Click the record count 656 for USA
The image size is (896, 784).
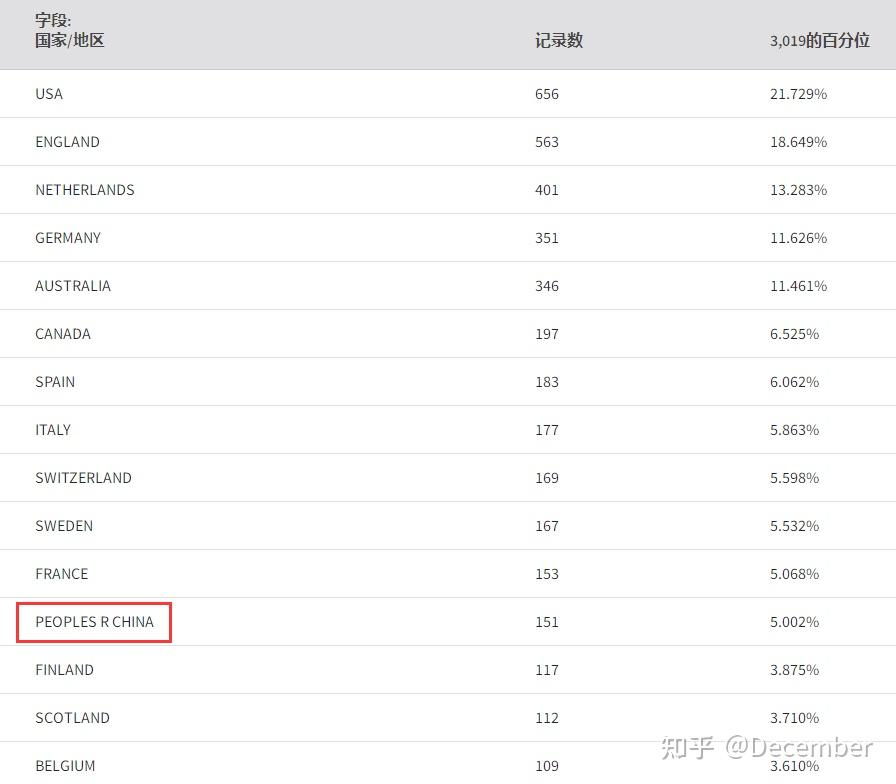[x=547, y=94]
